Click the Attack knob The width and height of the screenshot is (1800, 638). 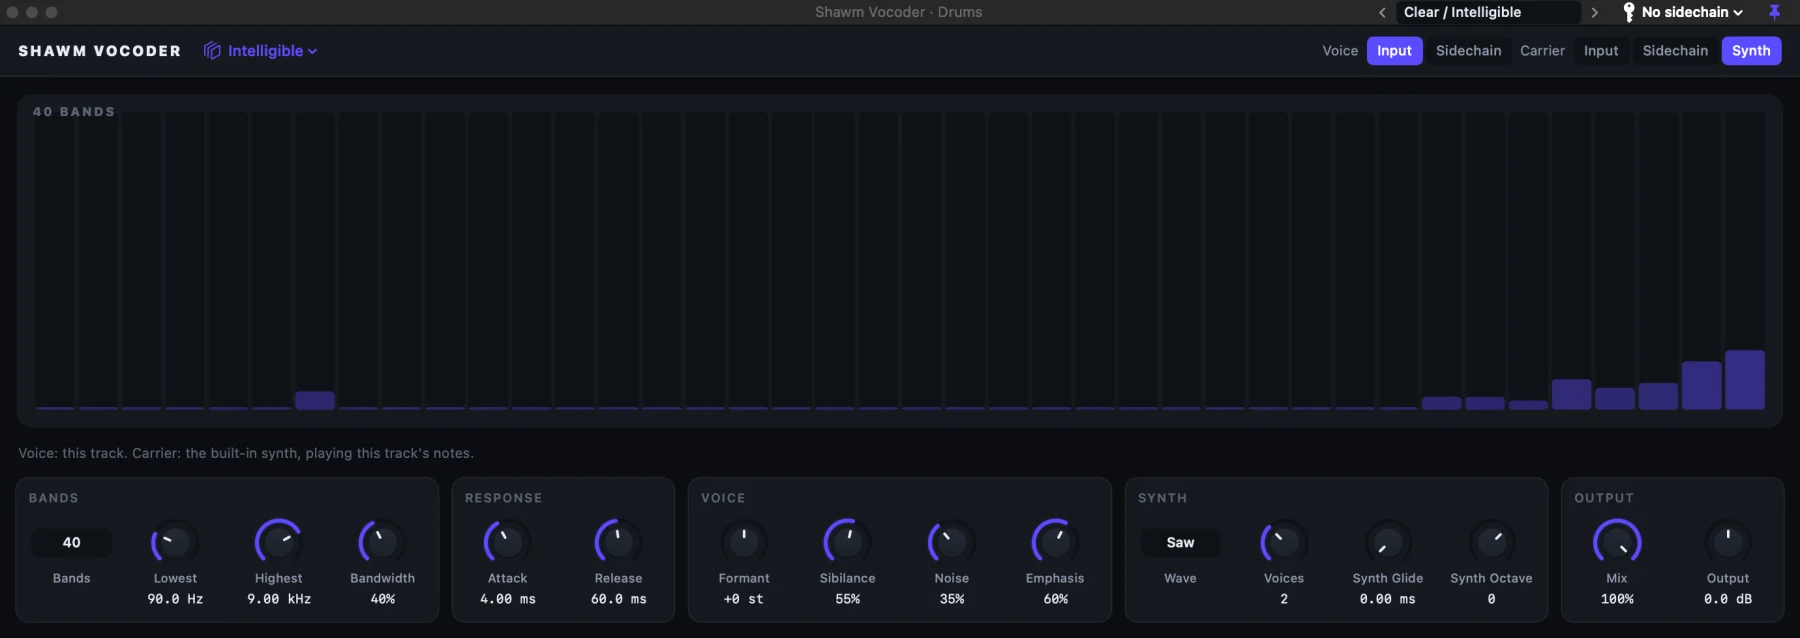pyautogui.click(x=507, y=542)
